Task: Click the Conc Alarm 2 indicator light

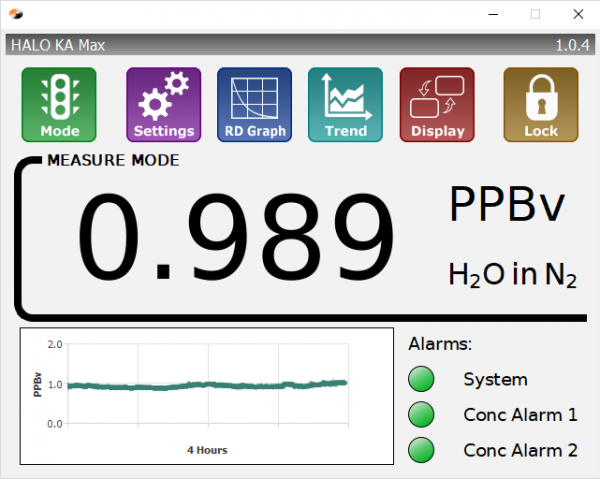Action: point(421,450)
